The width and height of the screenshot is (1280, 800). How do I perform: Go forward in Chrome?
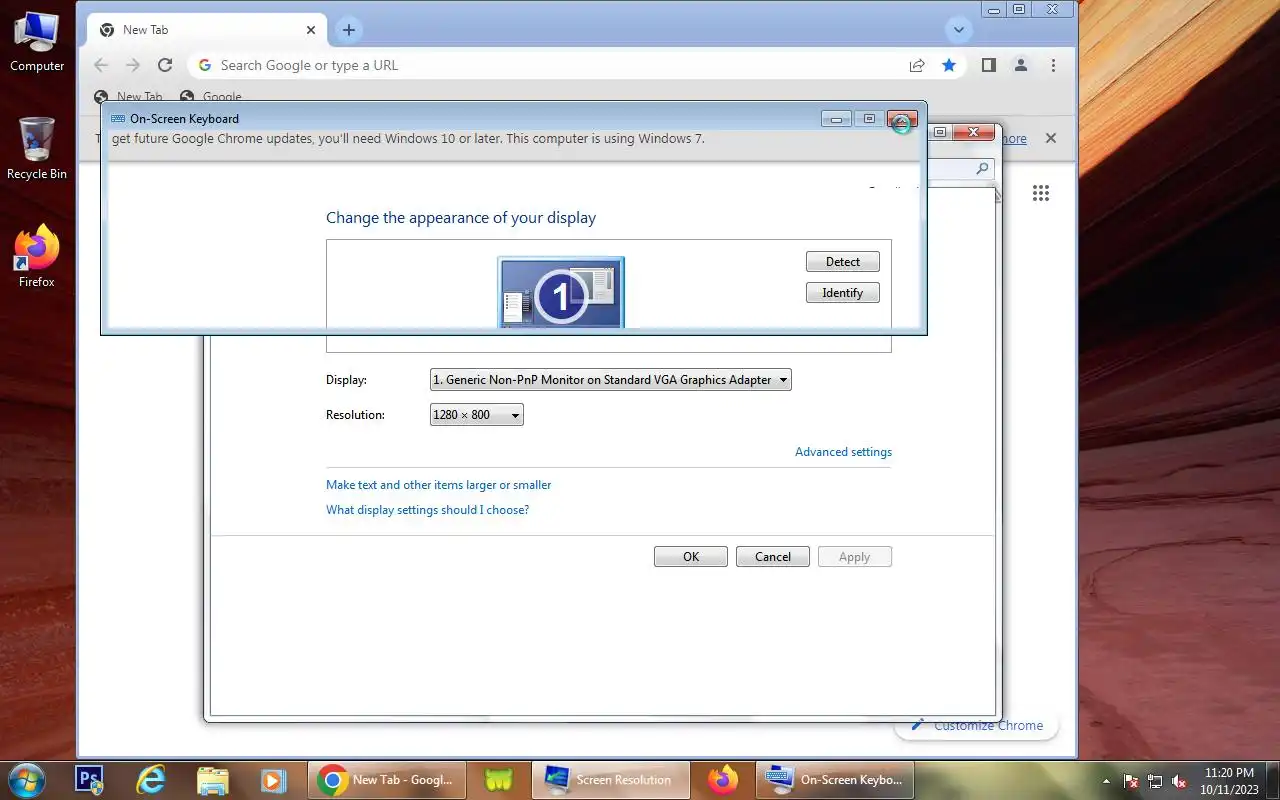click(132, 65)
